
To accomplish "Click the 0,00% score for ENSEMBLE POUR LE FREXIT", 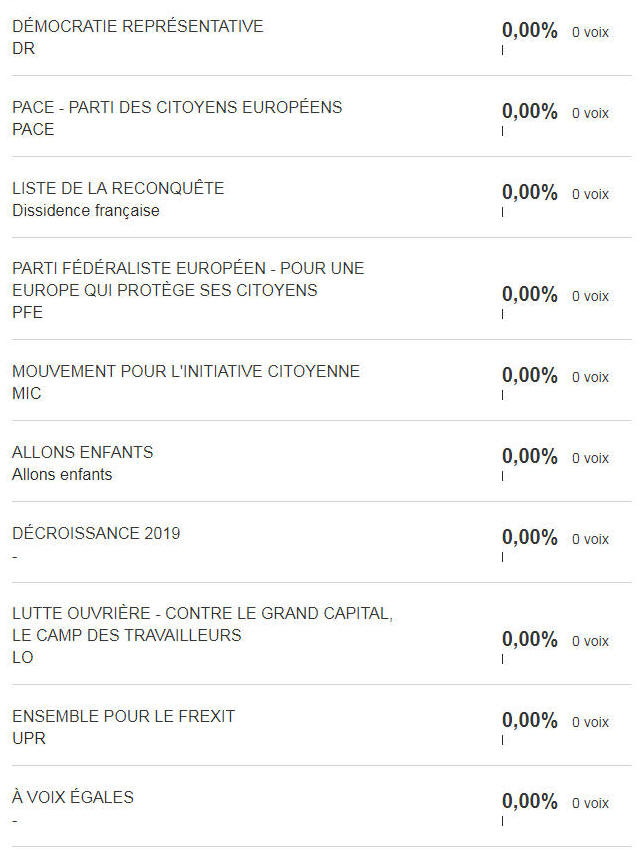I will [x=529, y=721].
